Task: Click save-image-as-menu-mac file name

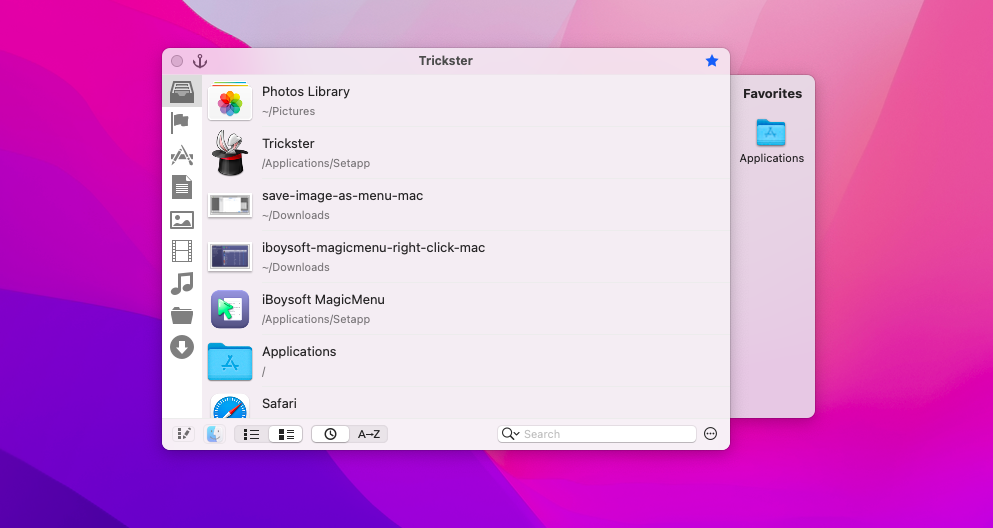Action: [343, 196]
